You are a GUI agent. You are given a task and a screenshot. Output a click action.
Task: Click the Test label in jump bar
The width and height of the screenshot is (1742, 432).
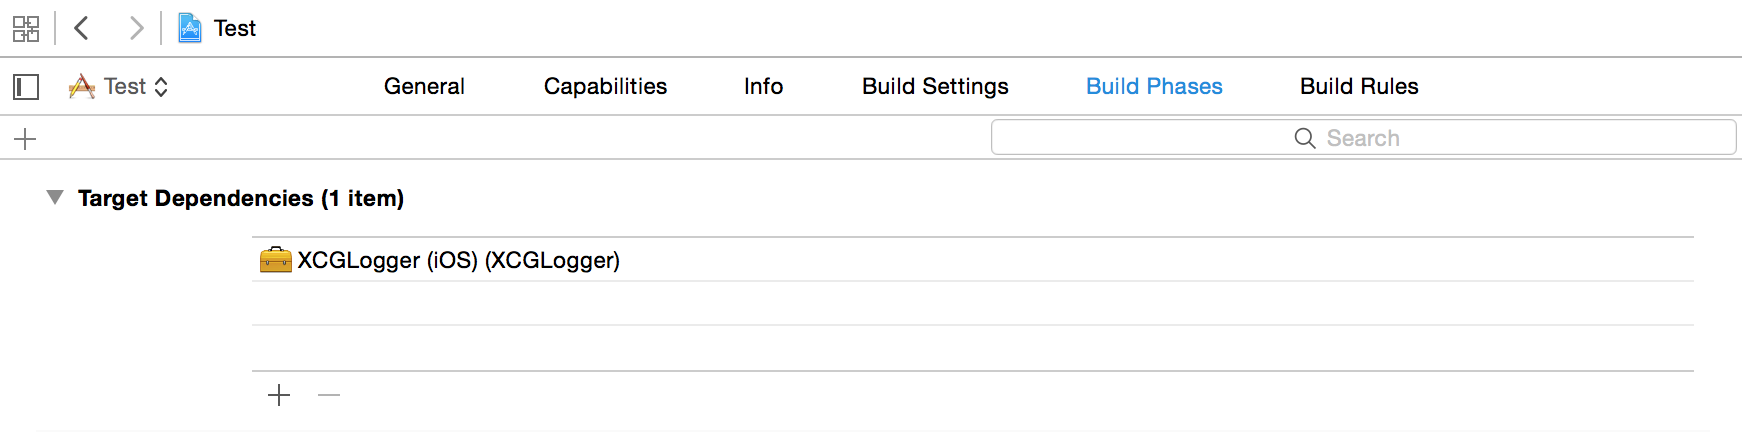[235, 28]
